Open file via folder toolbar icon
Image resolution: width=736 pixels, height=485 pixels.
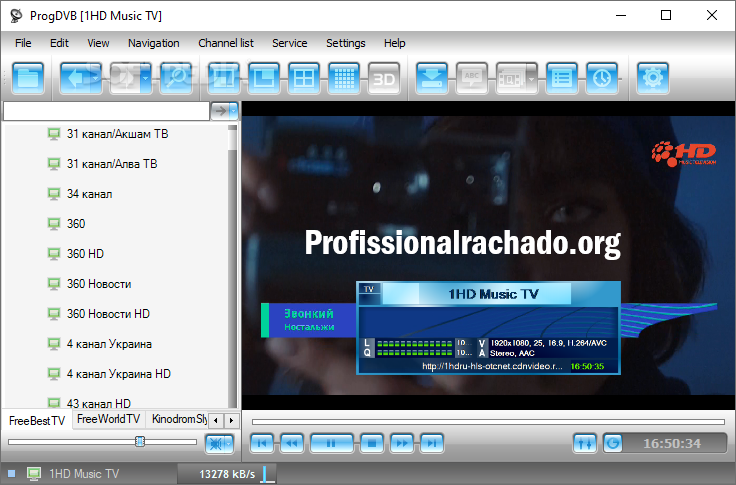pyautogui.click(x=28, y=78)
